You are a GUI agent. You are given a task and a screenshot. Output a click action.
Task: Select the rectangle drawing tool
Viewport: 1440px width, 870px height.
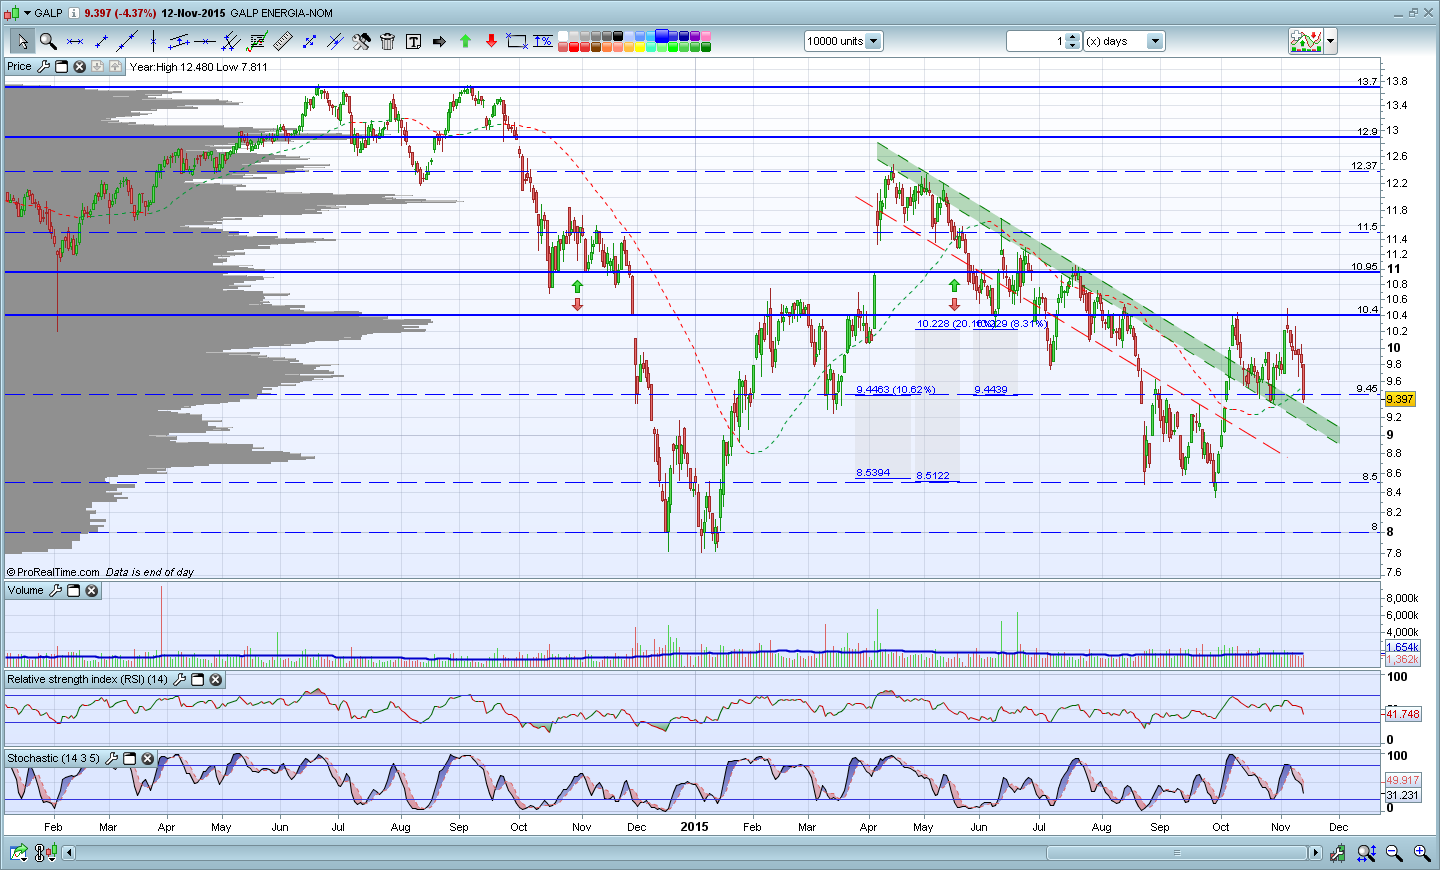coord(517,41)
